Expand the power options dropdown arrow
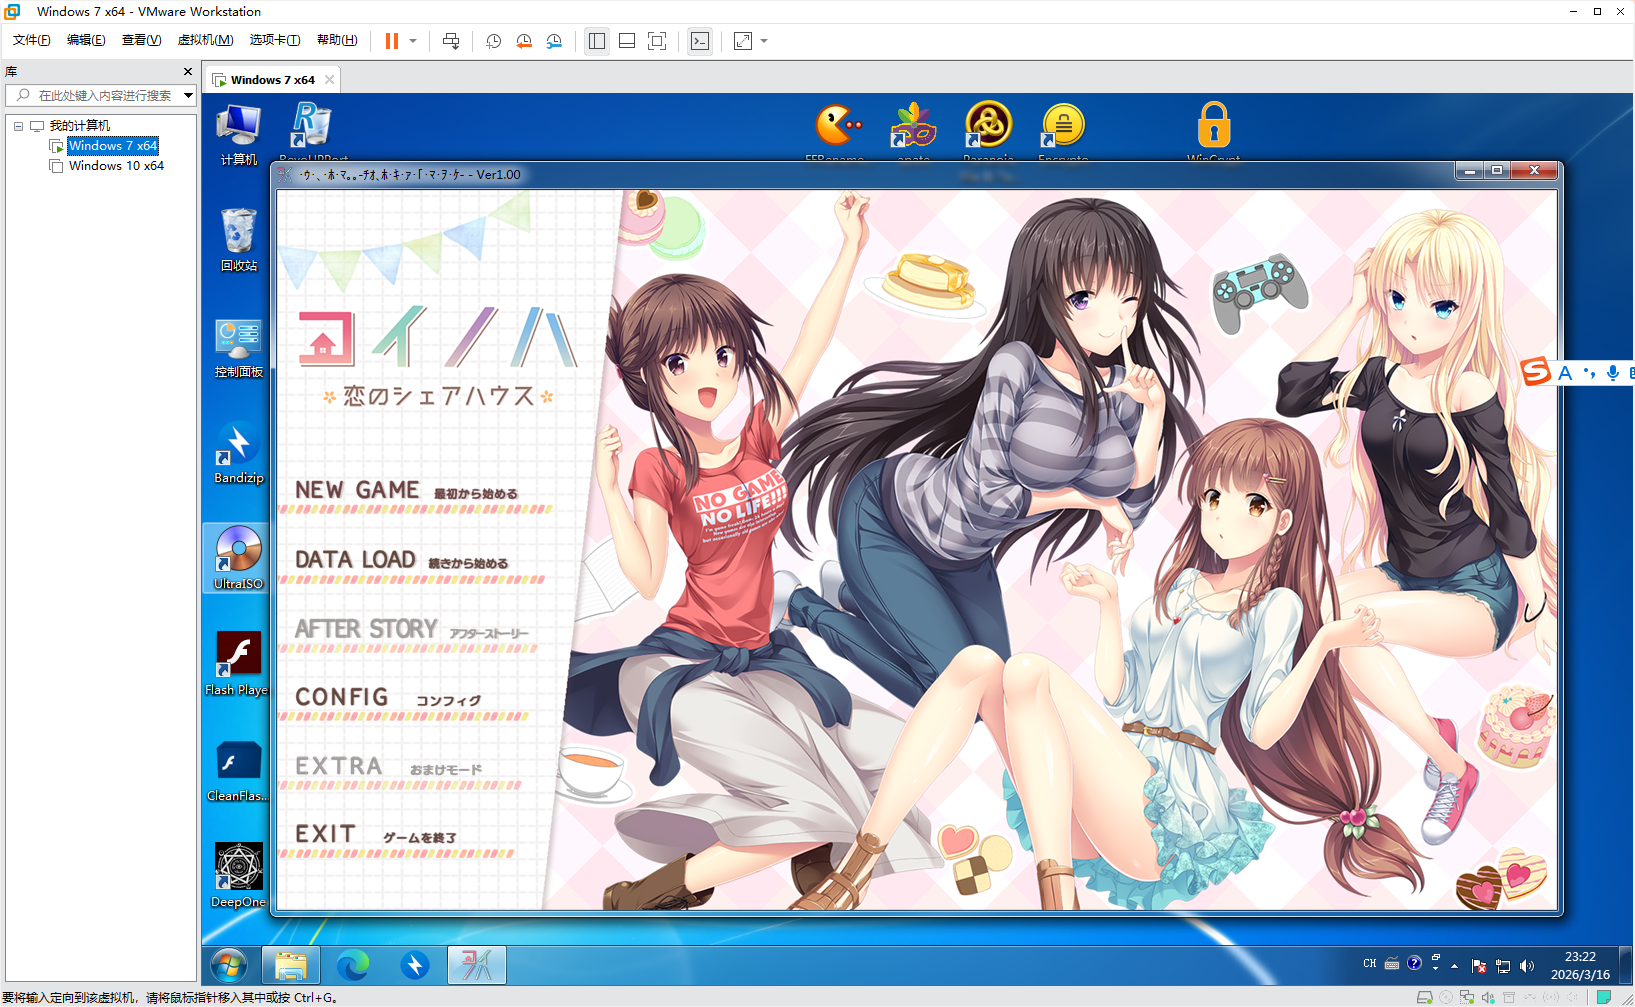Screen dimensions: 1635x1007 click(413, 41)
